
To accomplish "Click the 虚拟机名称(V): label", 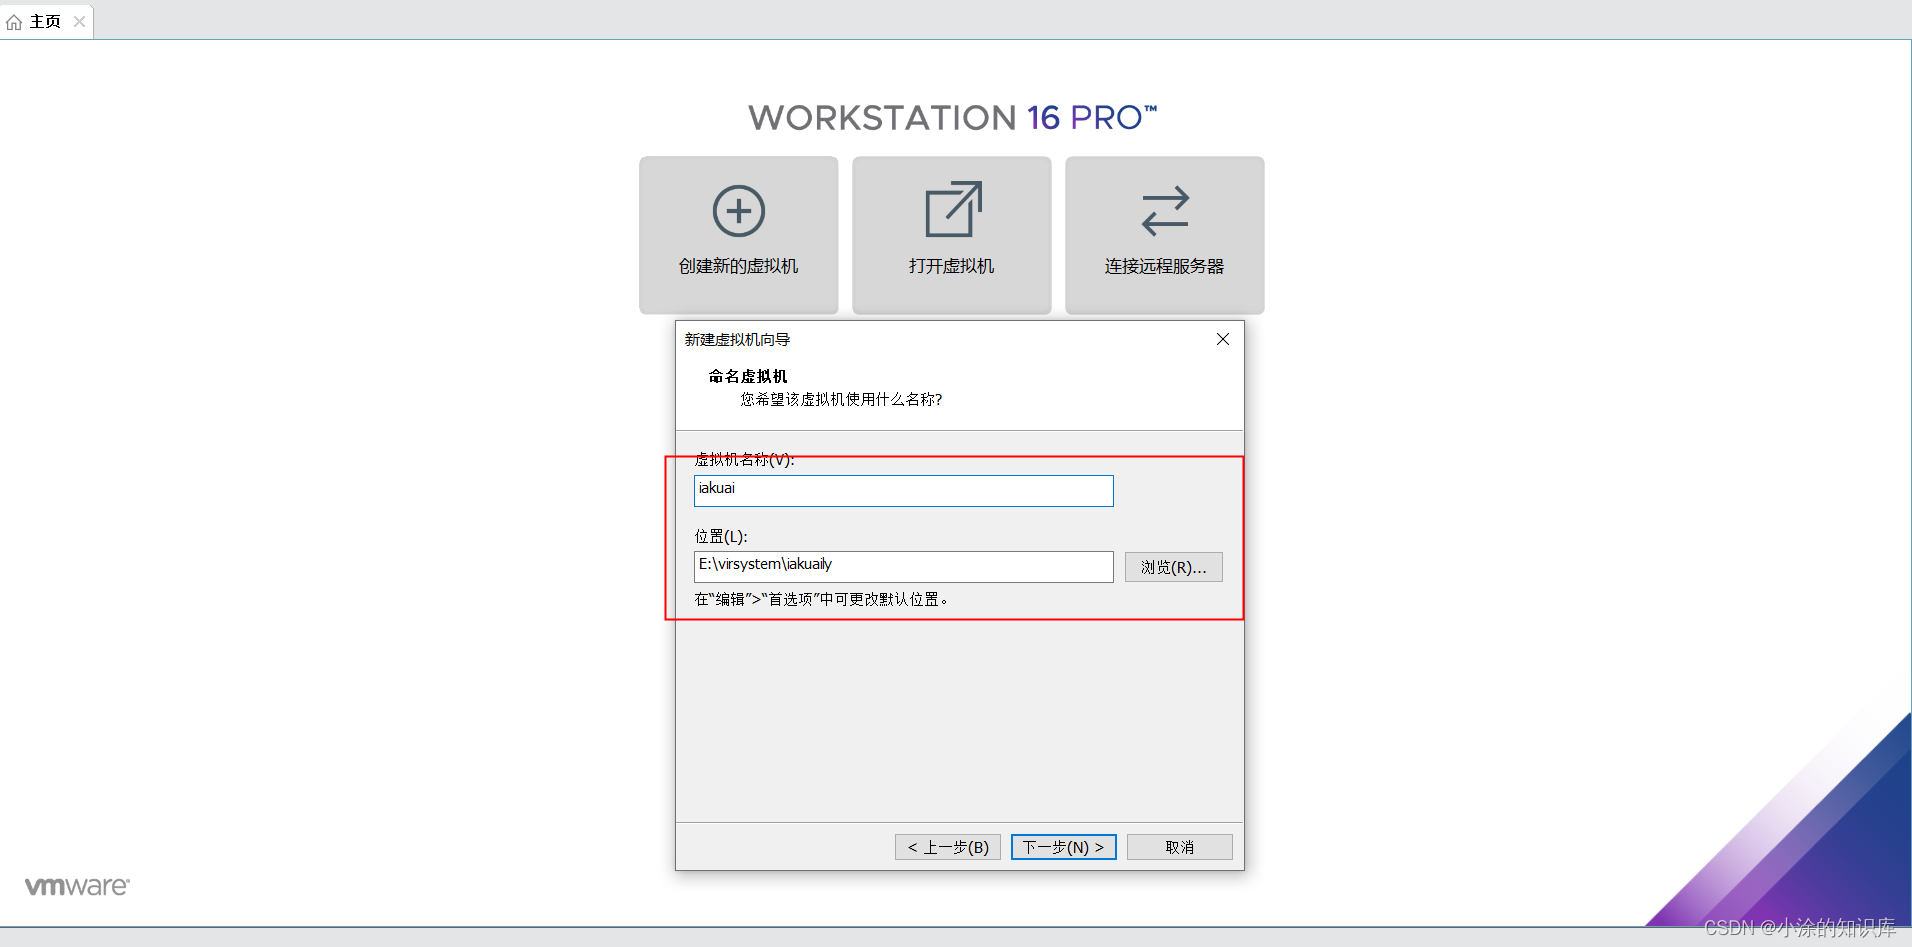I will [744, 459].
